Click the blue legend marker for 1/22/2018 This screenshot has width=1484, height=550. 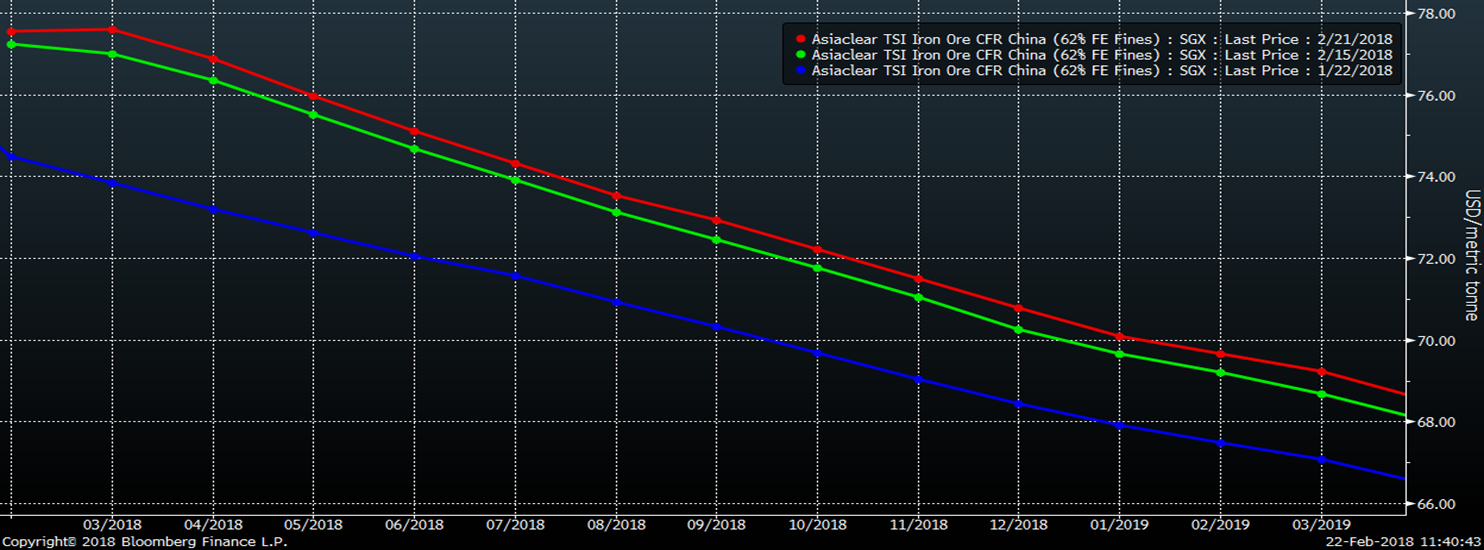point(800,71)
